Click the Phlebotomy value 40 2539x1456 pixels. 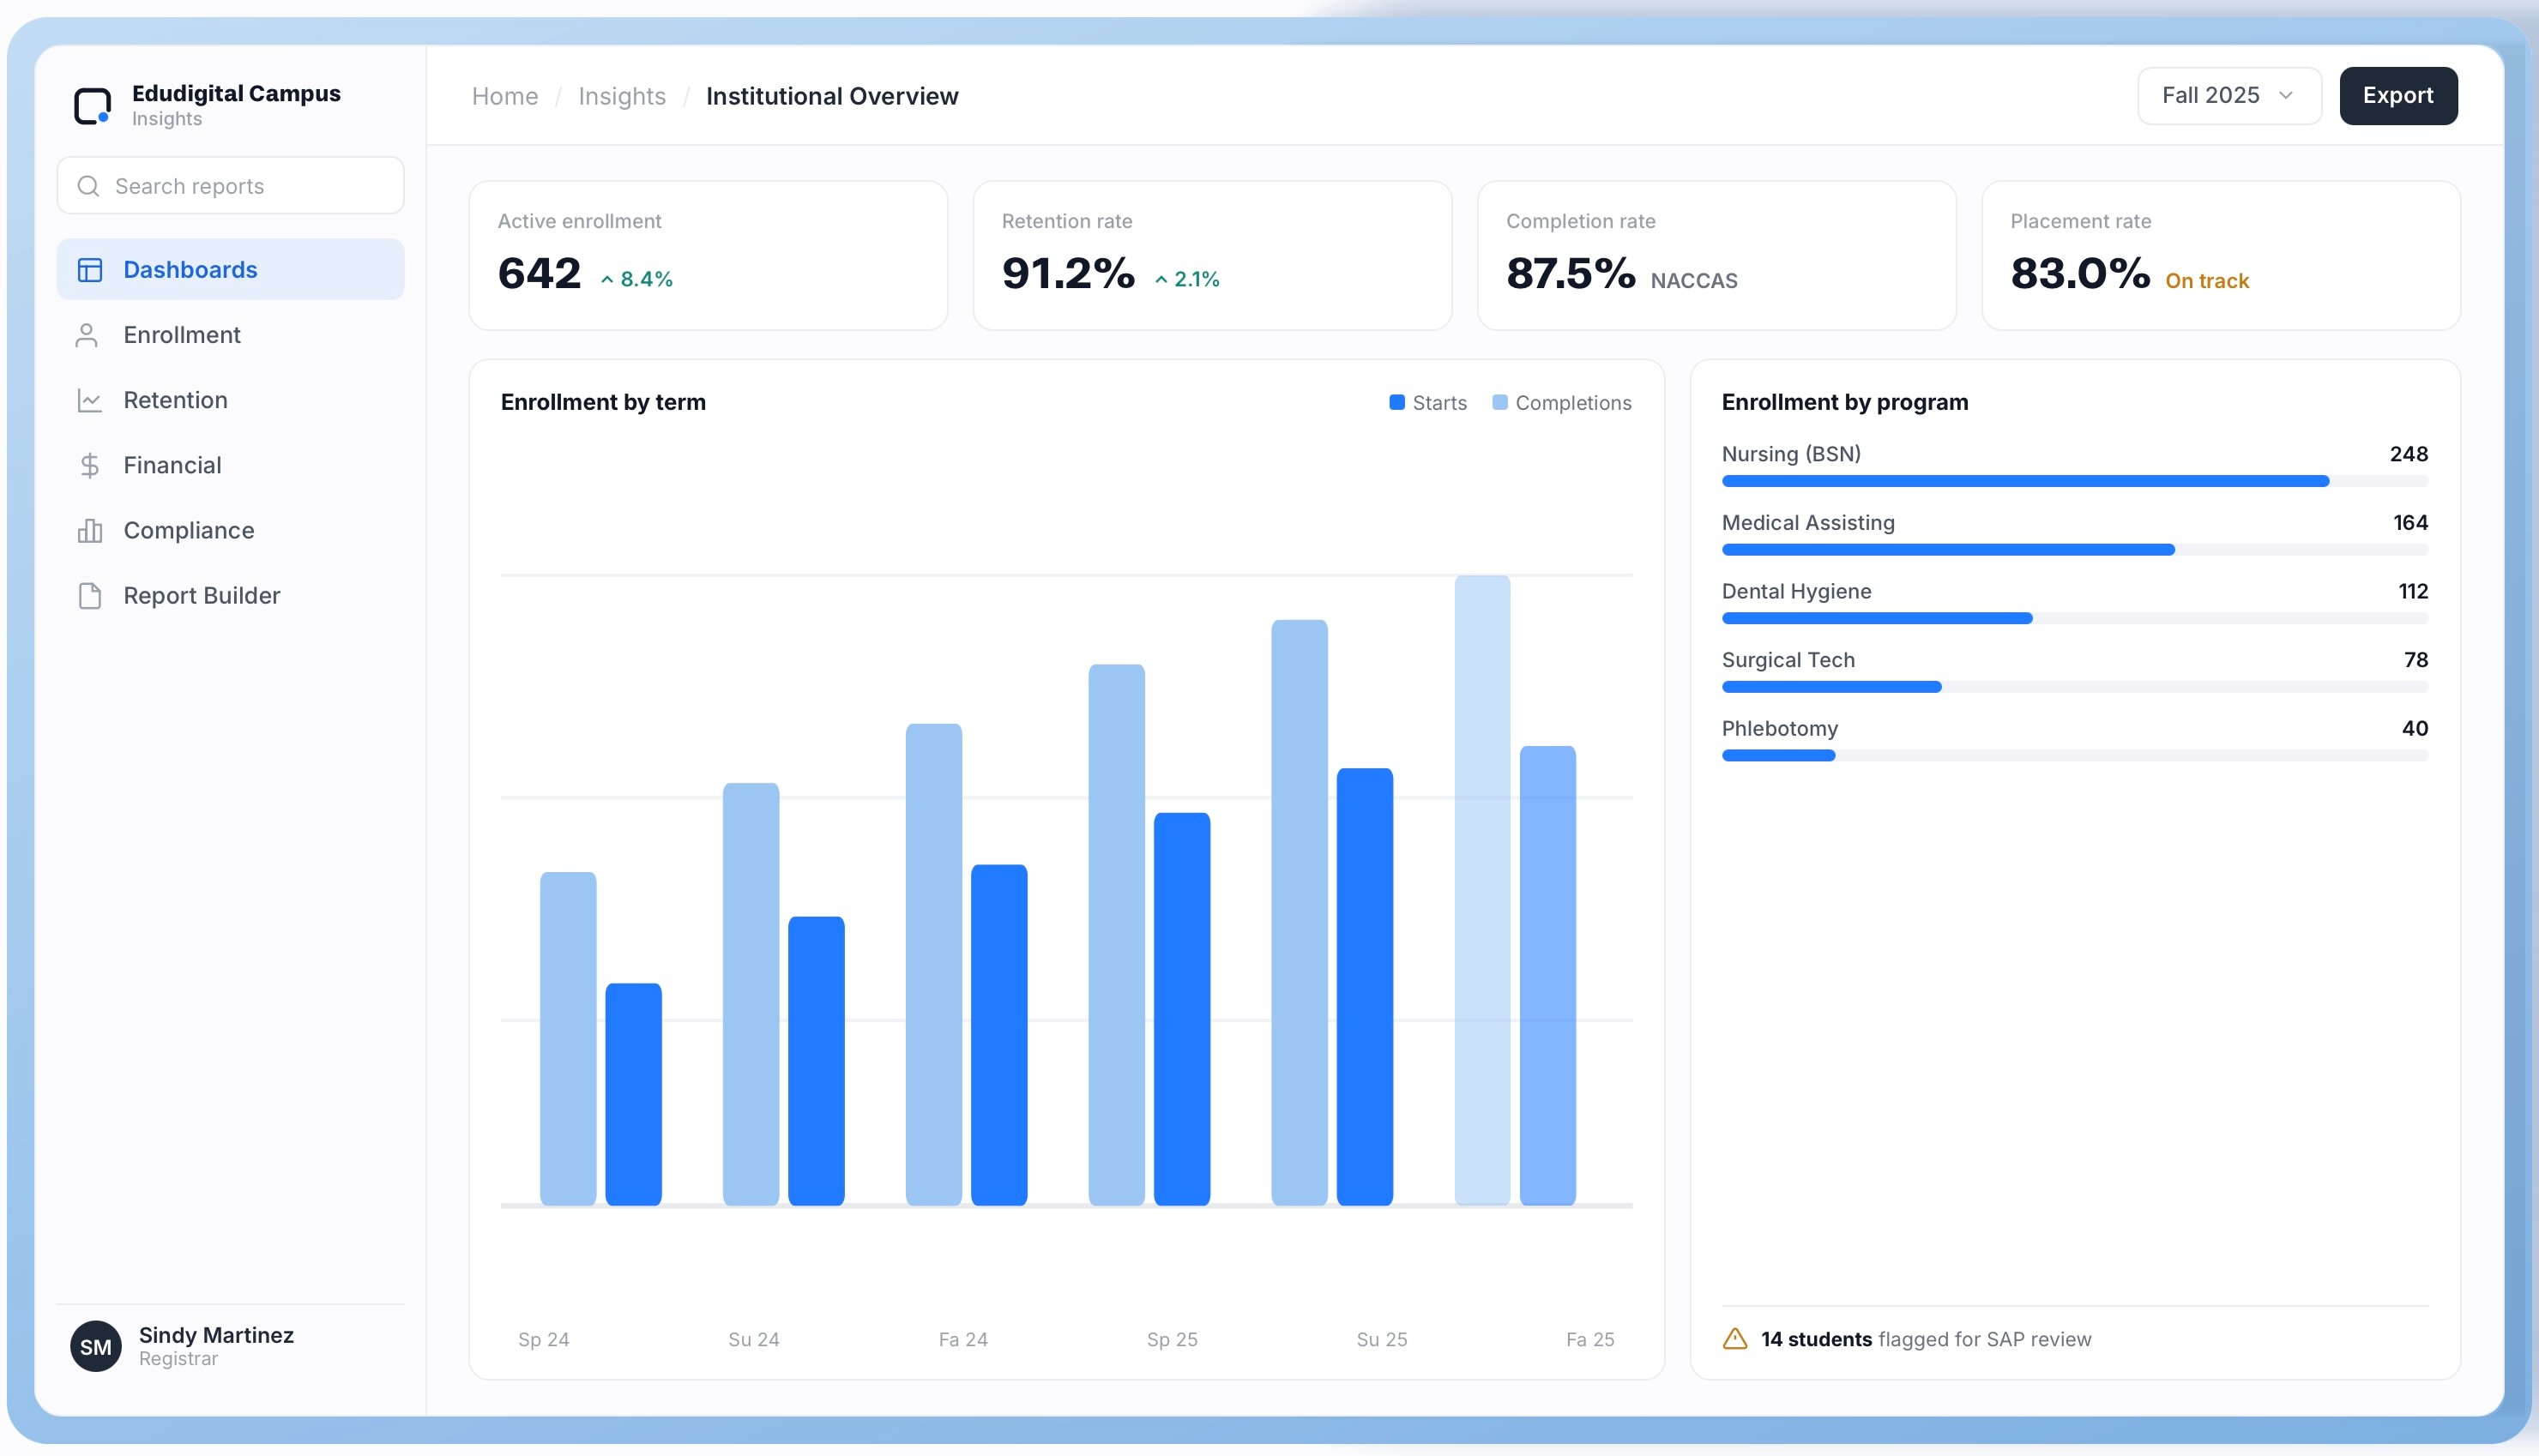(x=2415, y=729)
